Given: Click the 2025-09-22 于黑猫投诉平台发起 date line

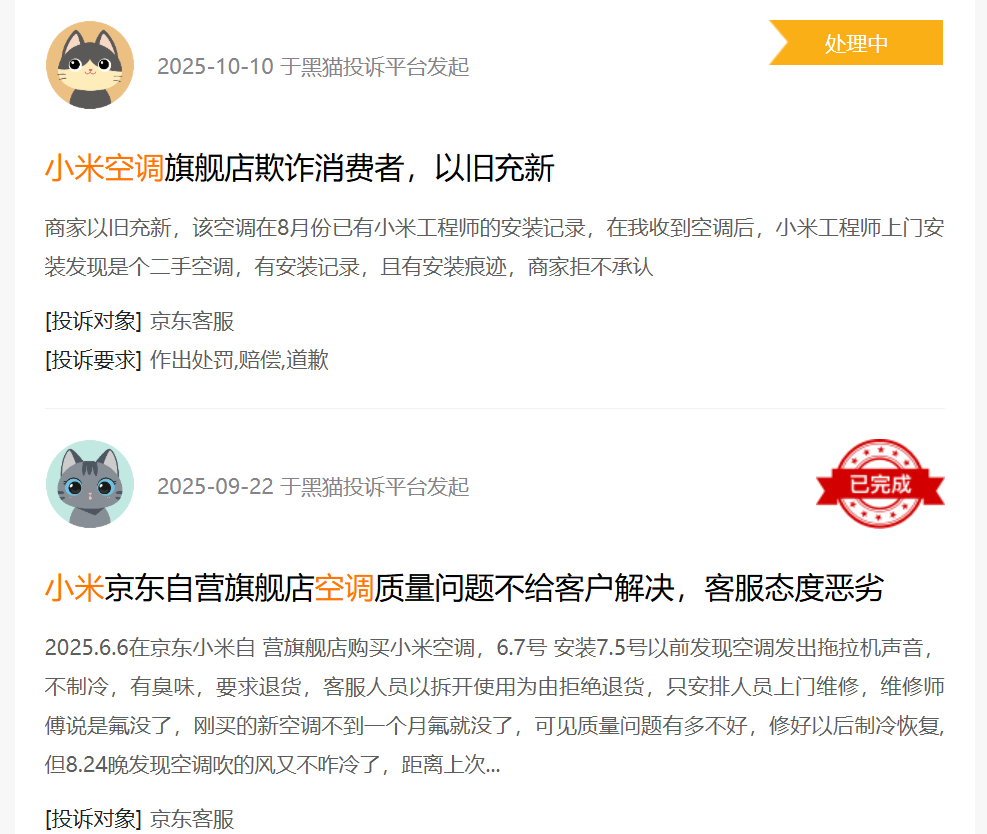Looking at the screenshot, I should (x=313, y=486).
